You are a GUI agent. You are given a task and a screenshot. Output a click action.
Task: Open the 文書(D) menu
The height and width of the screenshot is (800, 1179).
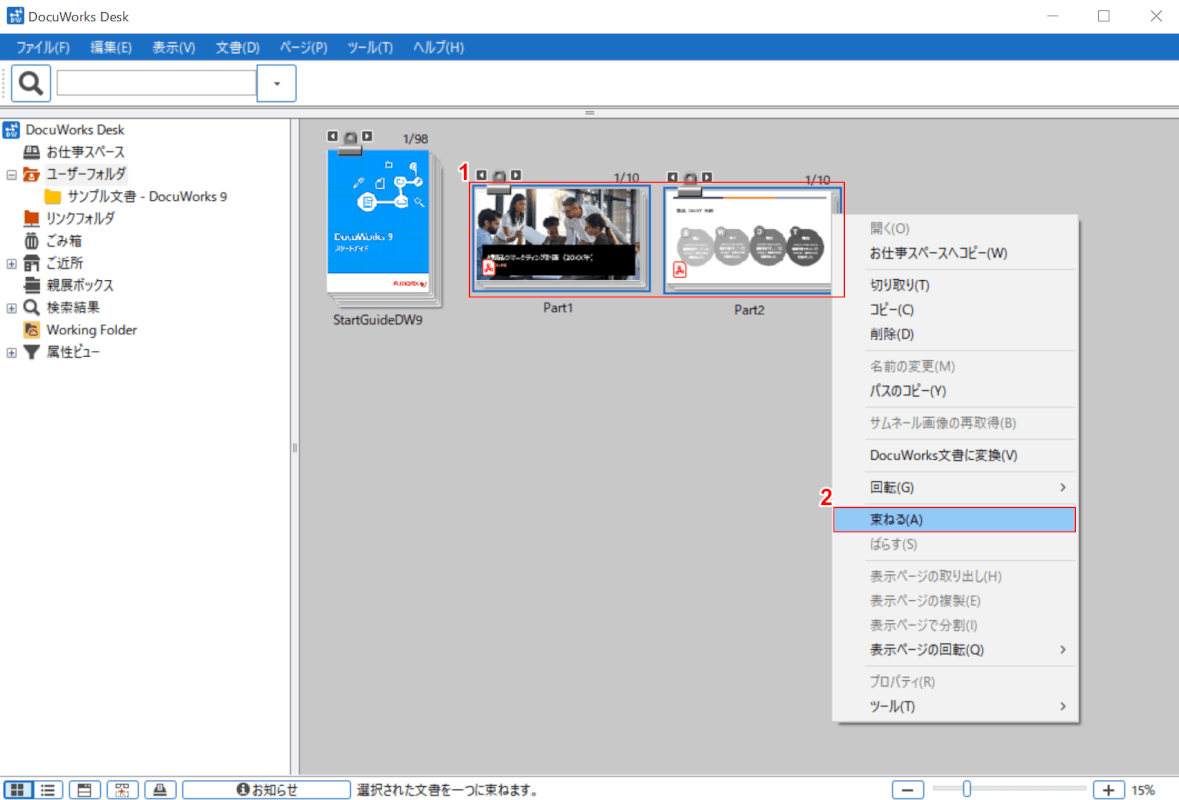[x=237, y=47]
